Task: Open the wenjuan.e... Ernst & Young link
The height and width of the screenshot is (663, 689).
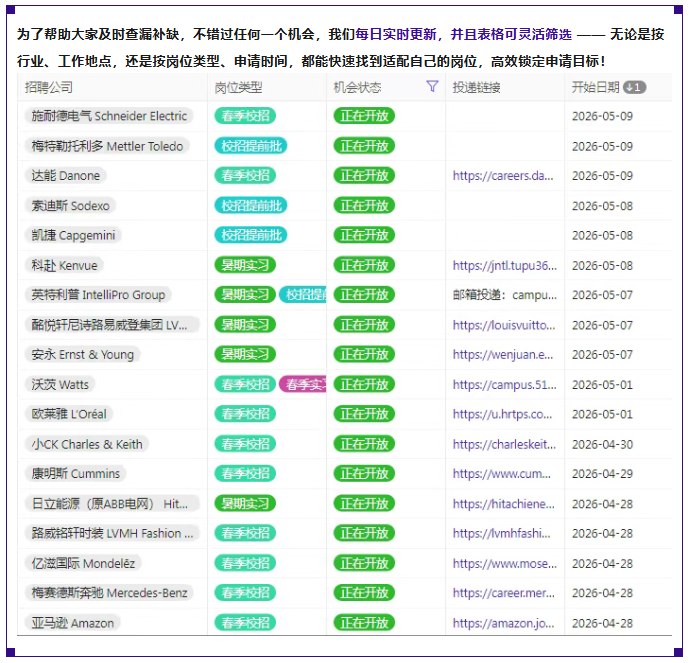Action: (x=503, y=355)
